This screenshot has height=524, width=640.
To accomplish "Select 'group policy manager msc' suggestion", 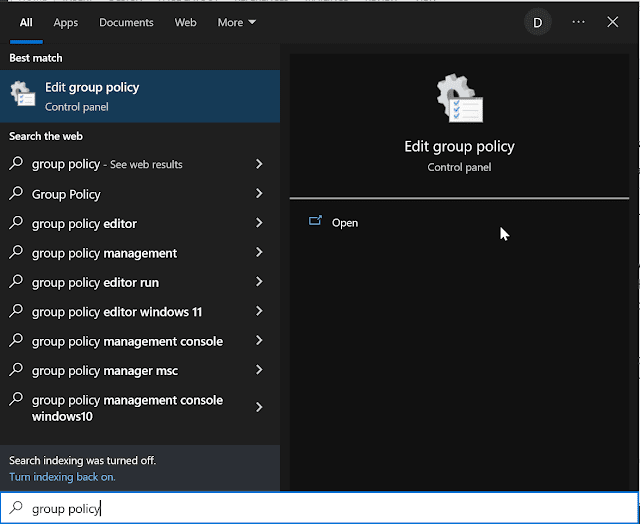I will pos(140,370).
